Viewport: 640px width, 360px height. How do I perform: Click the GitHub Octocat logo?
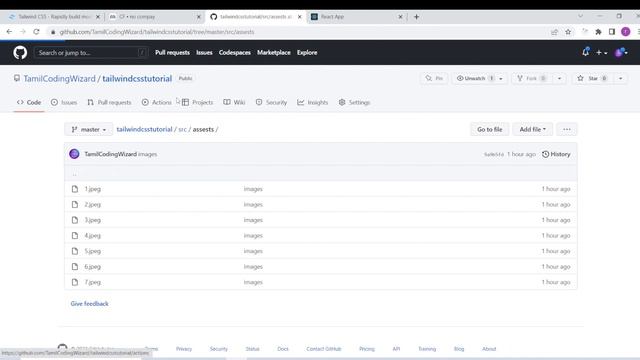point(20,53)
